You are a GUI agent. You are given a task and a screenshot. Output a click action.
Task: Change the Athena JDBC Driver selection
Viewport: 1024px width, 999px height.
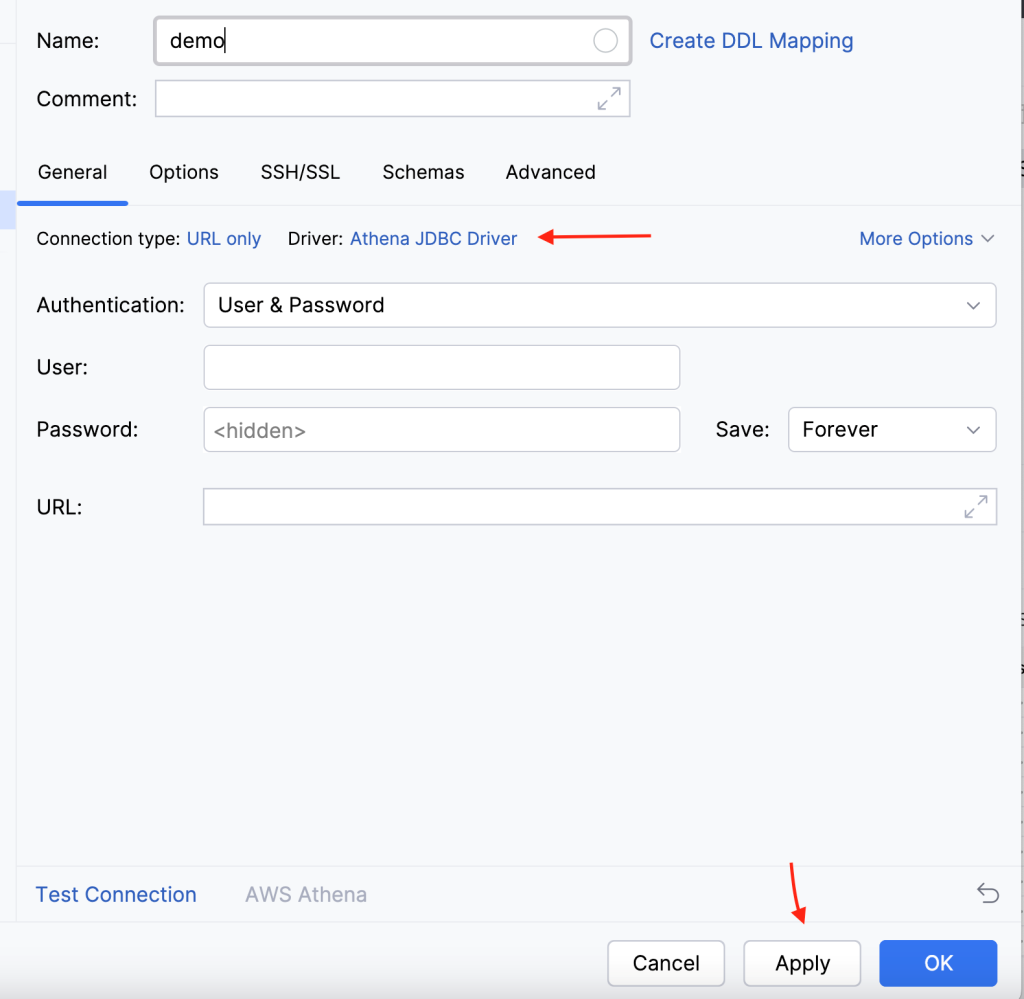433,238
